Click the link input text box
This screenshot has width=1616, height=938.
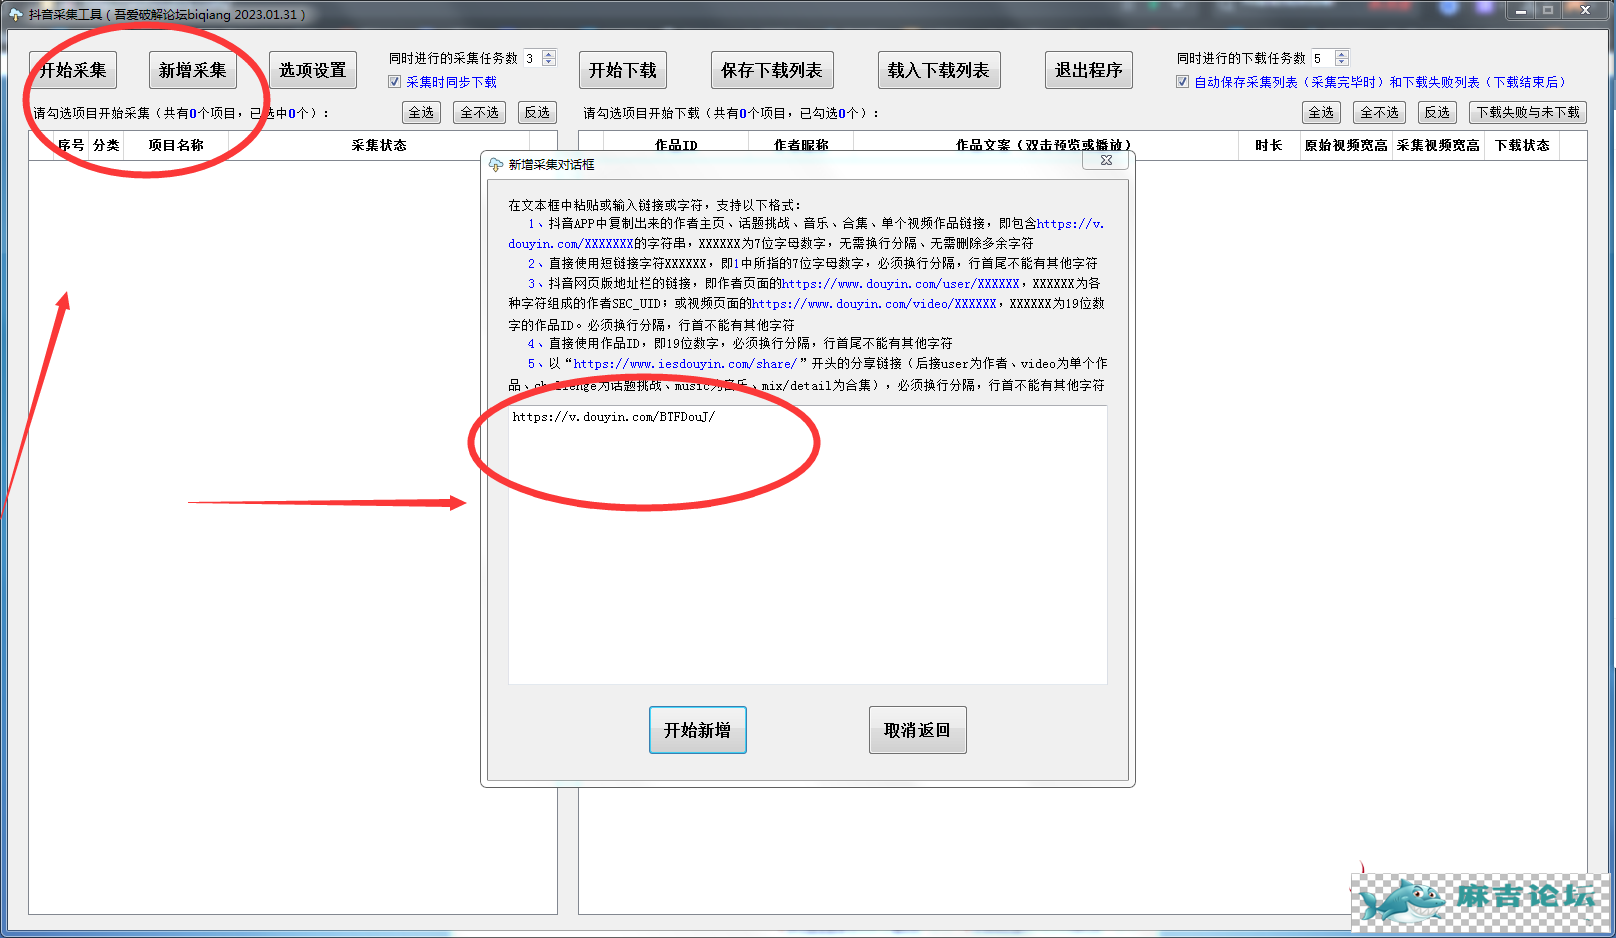coord(808,545)
